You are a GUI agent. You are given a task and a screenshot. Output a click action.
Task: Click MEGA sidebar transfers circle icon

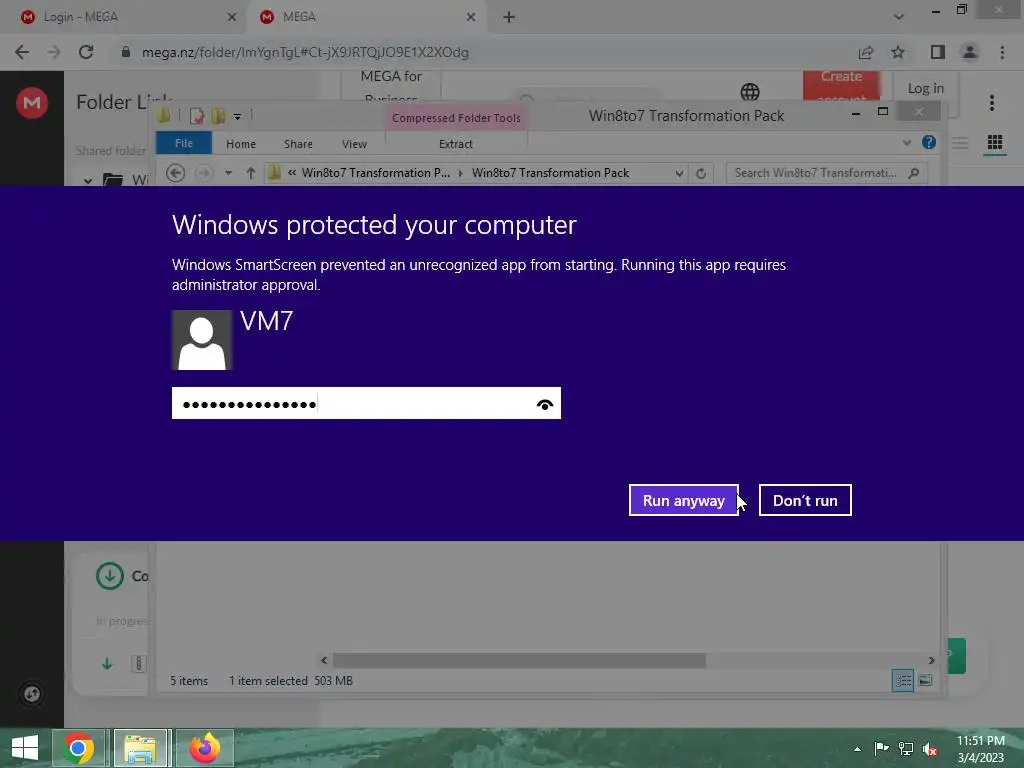pos(32,694)
